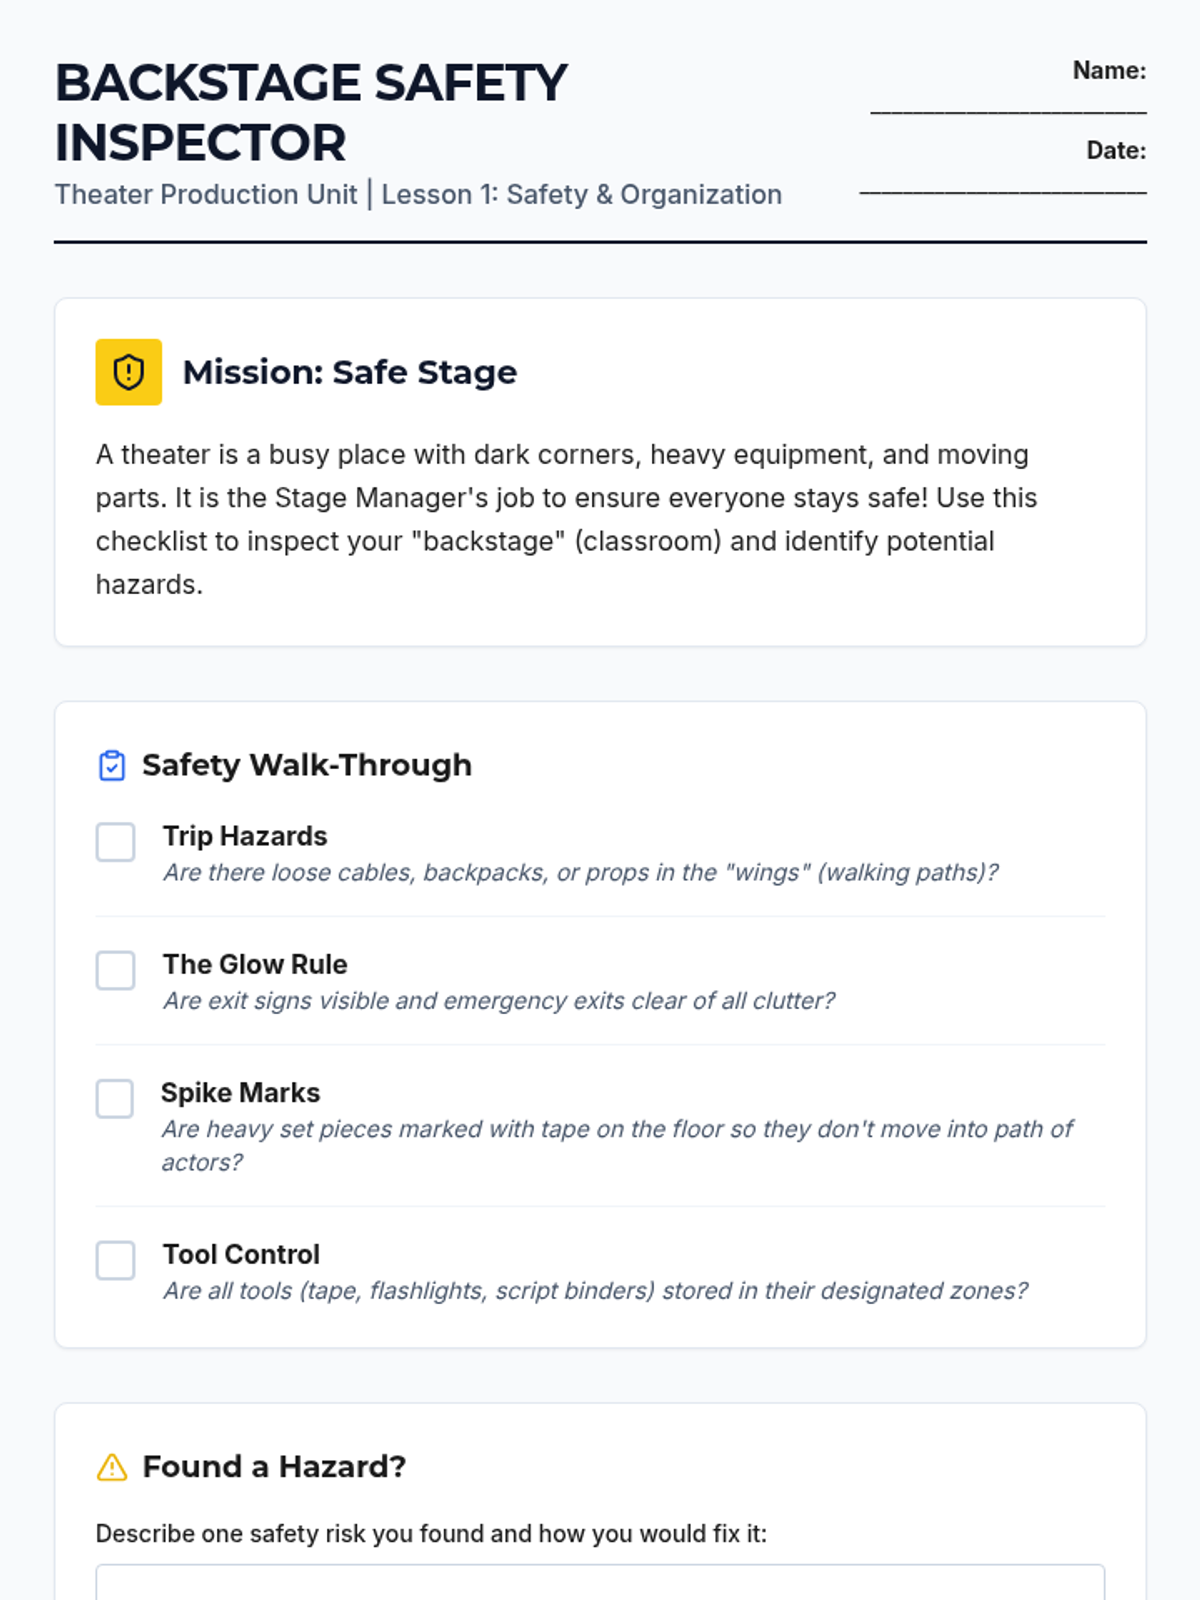Click the Safety Walk-Through heading

[306, 765]
